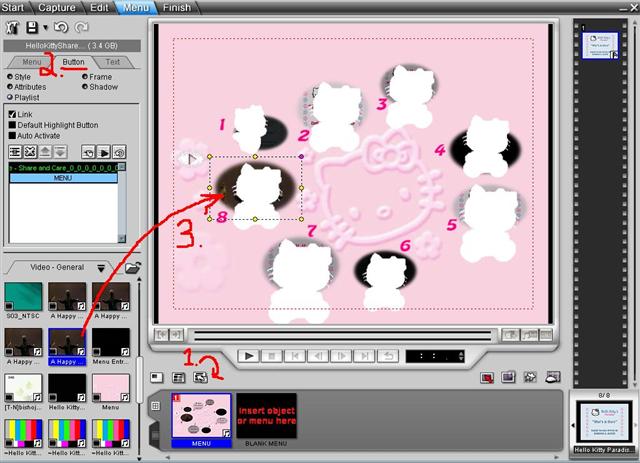Move playlist item up
The image size is (640, 463).
coord(45,152)
